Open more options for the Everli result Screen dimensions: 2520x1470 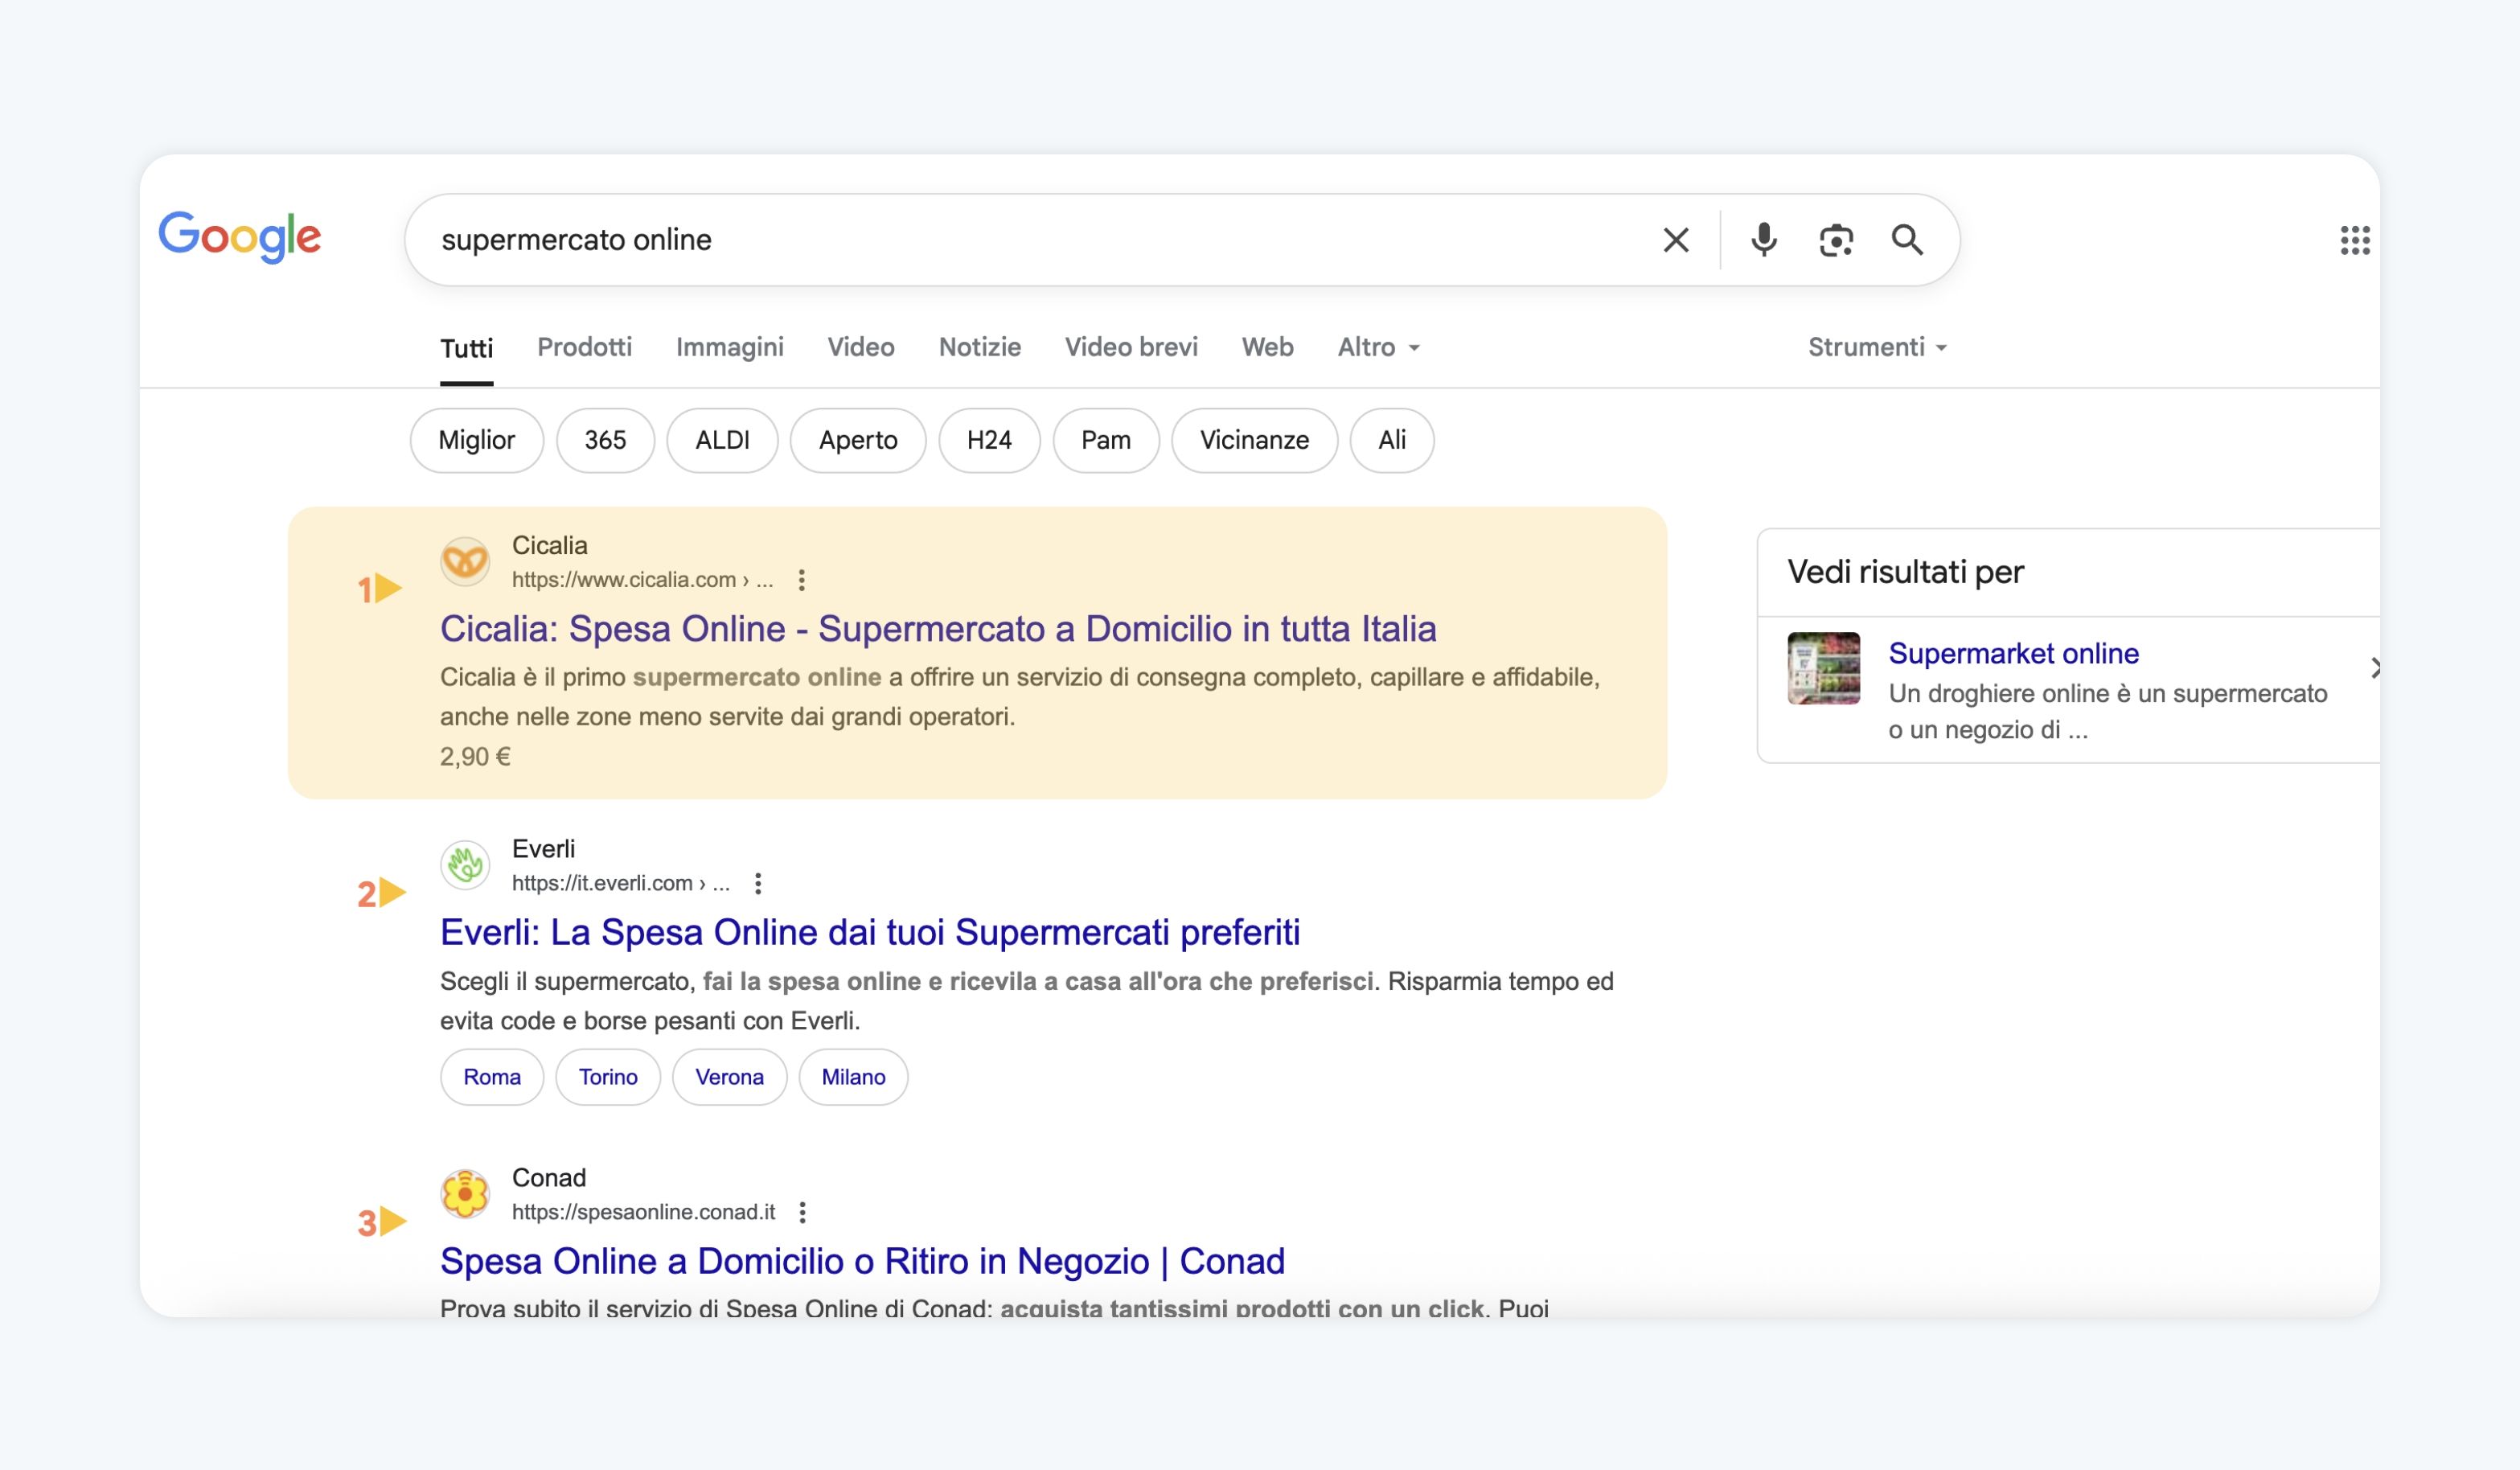click(758, 883)
